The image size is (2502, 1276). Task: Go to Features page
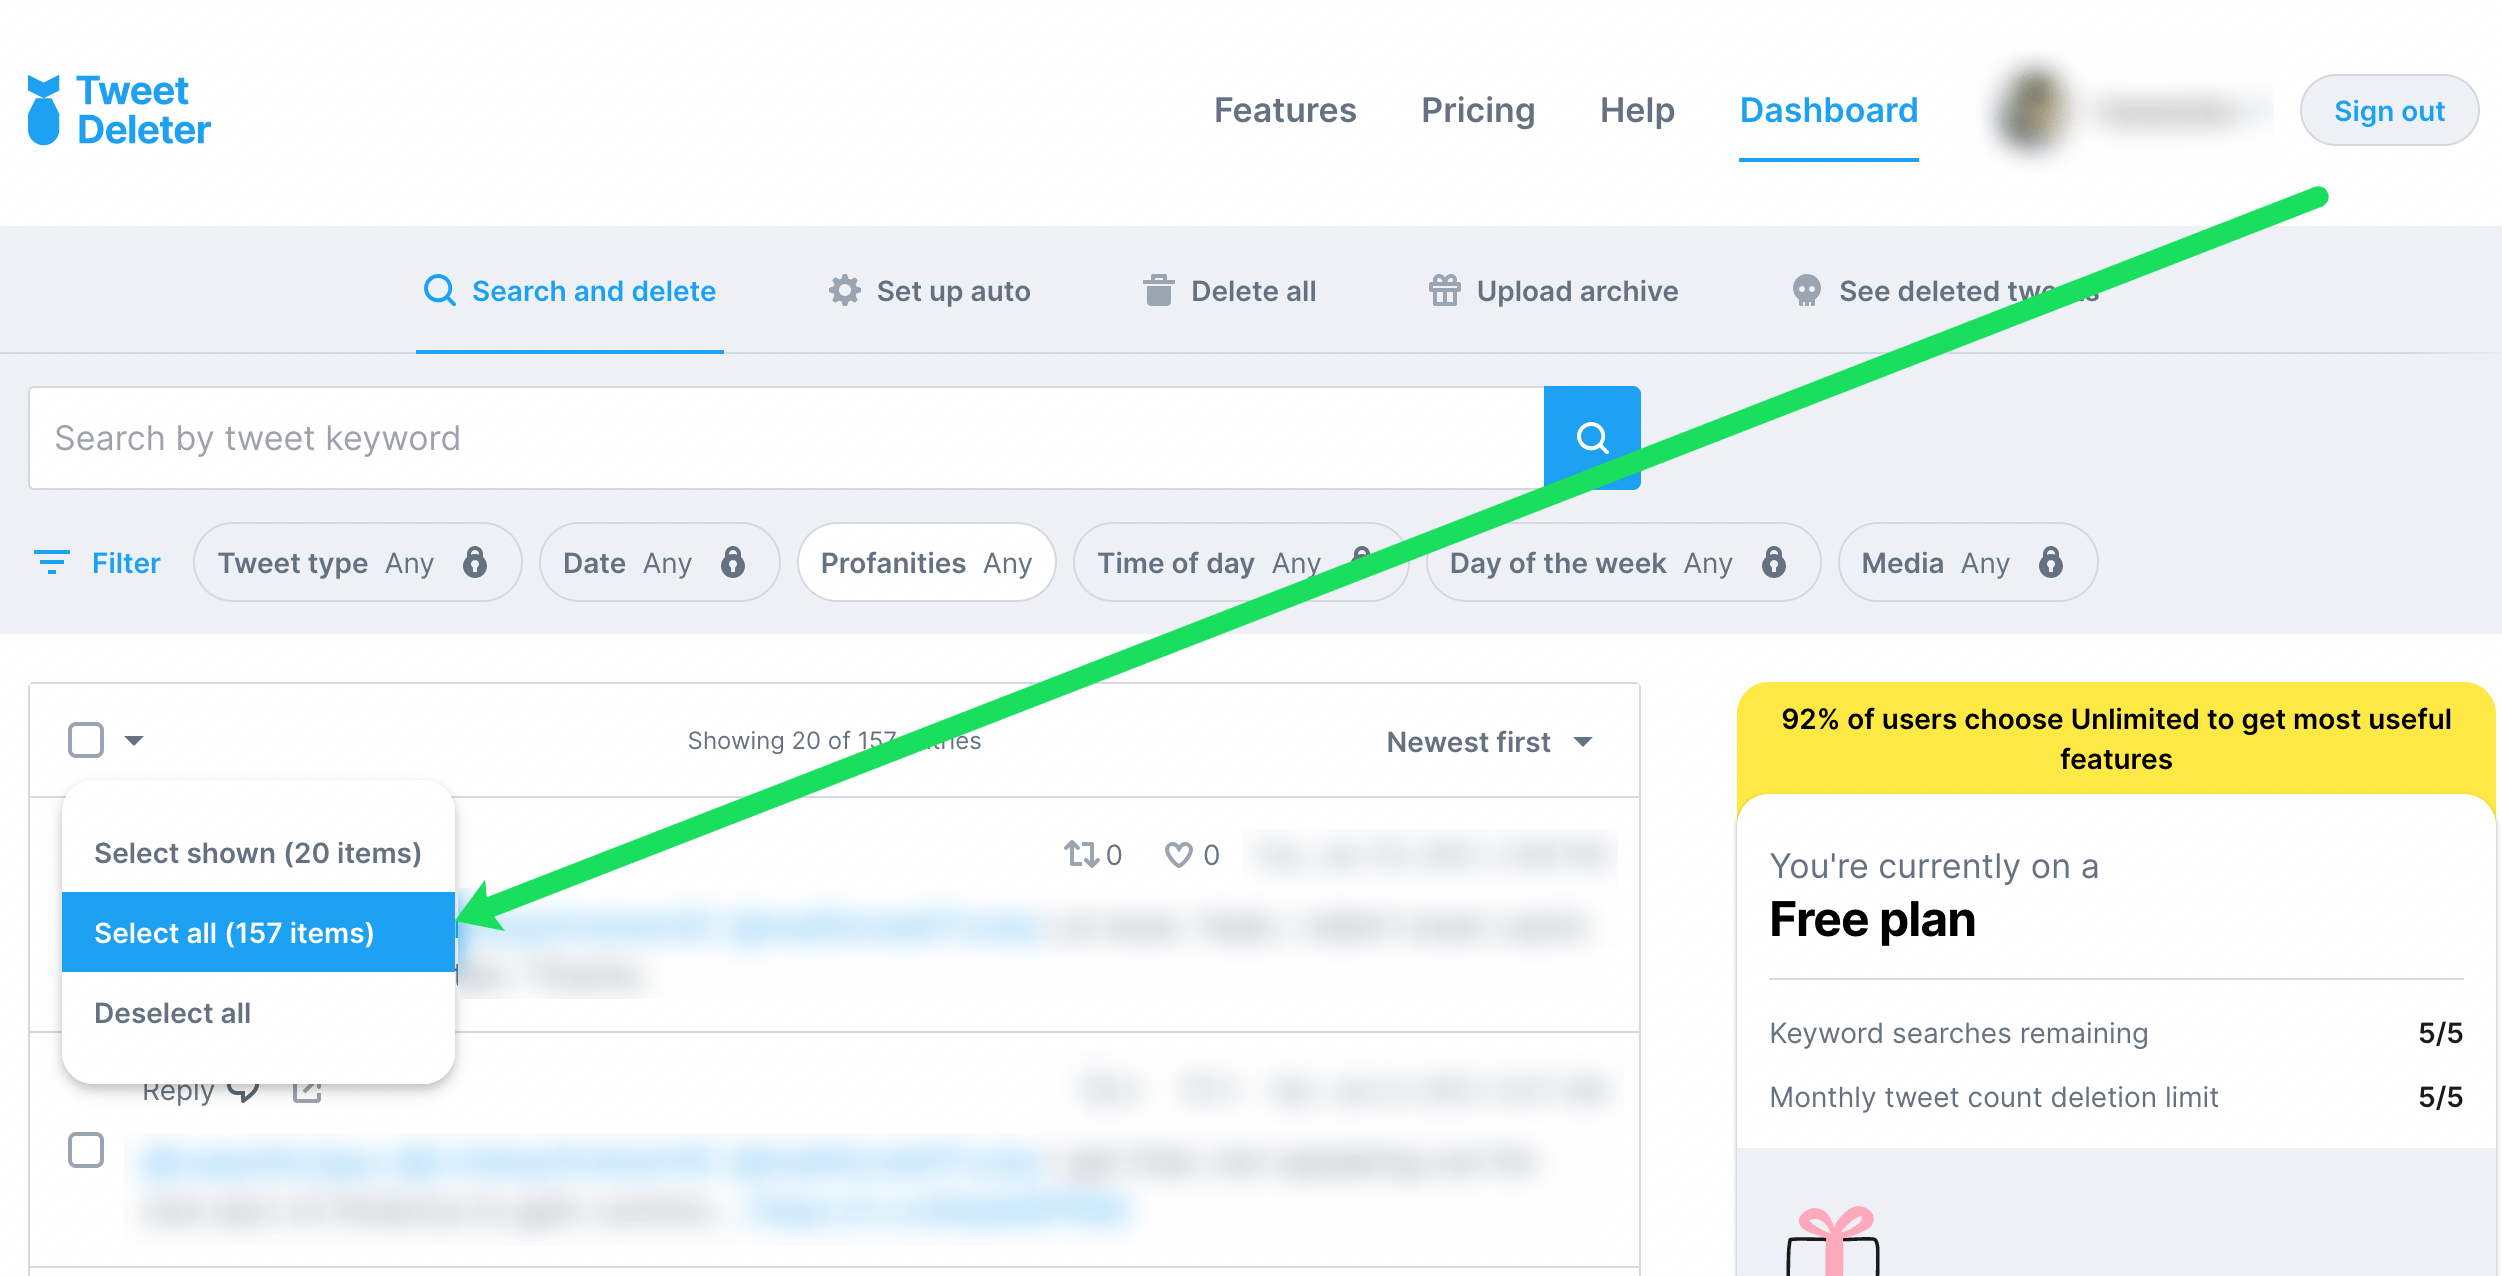(1285, 110)
